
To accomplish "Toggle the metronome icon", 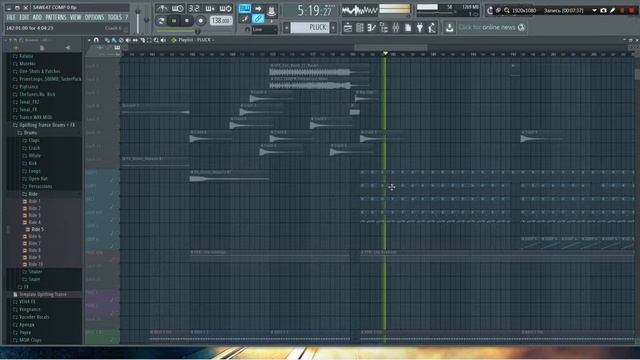I will [162, 9].
